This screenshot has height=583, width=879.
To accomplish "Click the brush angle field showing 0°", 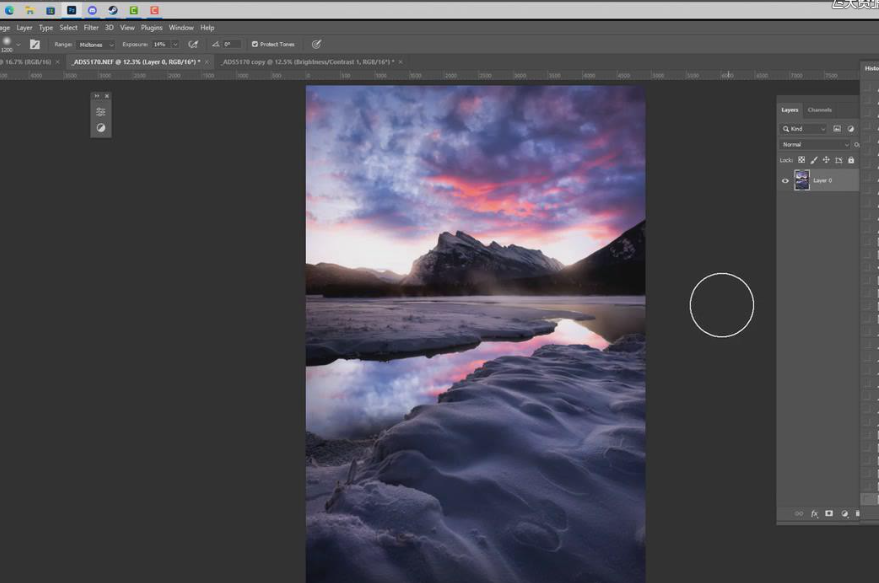I will 232,44.
